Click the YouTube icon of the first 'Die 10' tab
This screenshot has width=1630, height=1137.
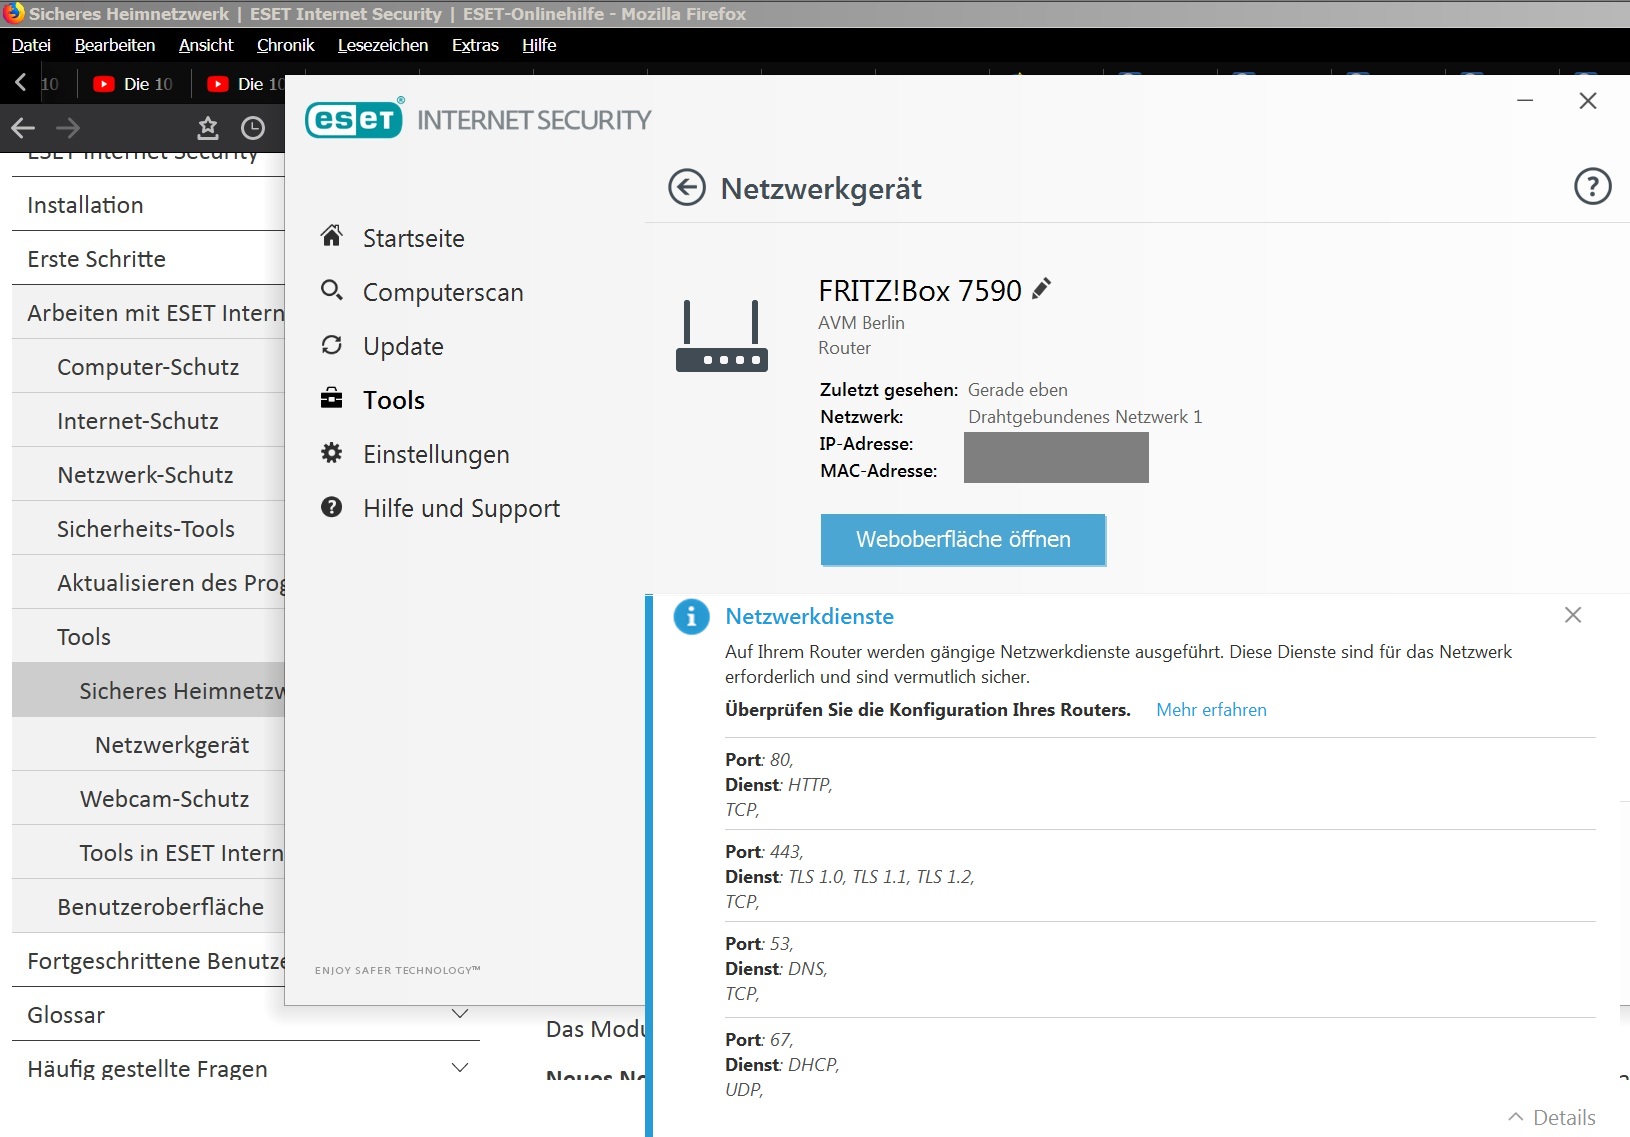click(x=103, y=84)
